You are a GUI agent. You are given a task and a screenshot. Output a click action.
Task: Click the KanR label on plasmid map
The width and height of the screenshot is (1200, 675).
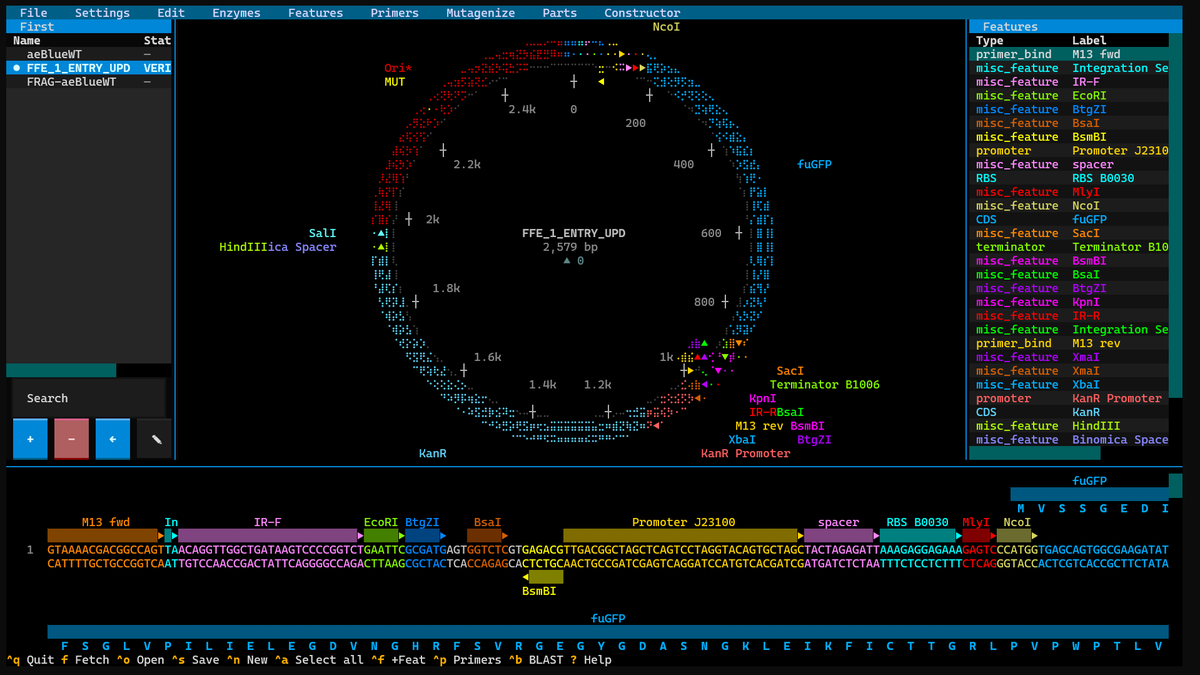pos(432,453)
